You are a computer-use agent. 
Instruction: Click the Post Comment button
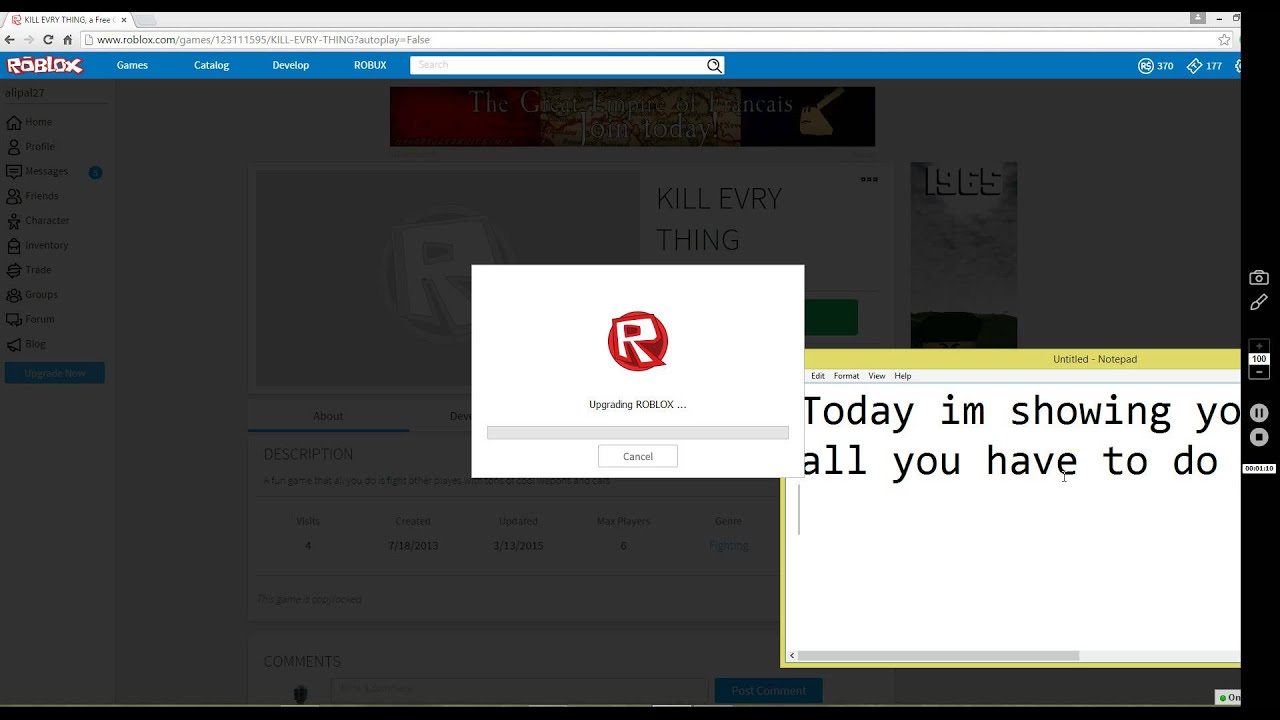coord(768,690)
